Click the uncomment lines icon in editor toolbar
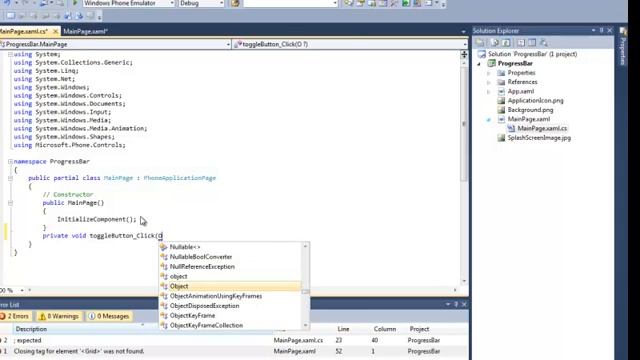This screenshot has width=640, height=360. pyautogui.click(x=79, y=16)
